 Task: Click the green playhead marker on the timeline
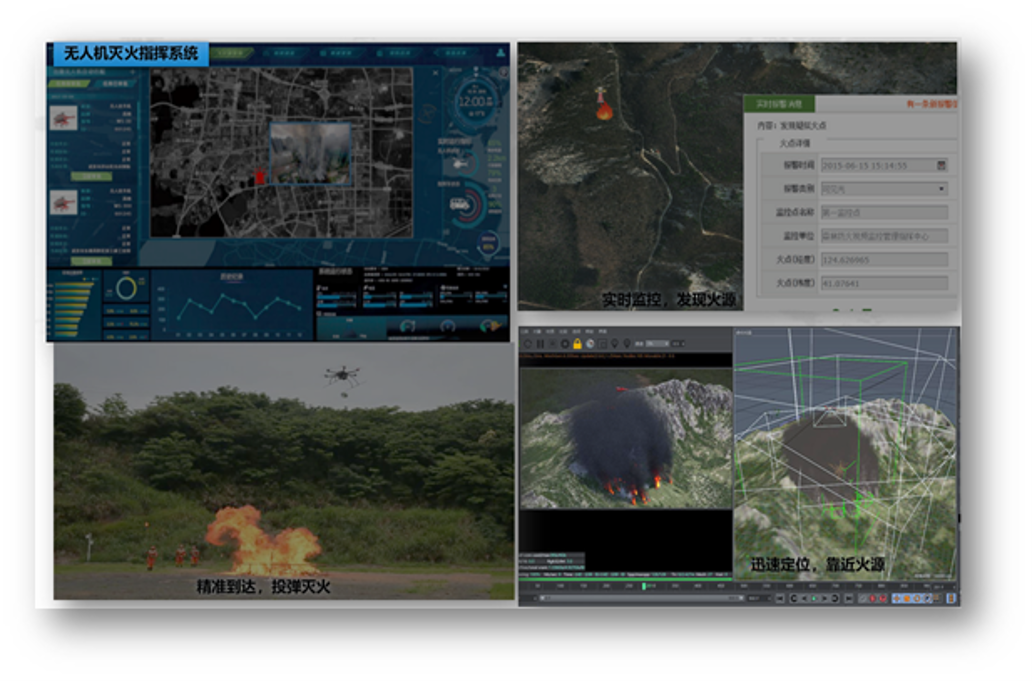pyautogui.click(x=644, y=586)
